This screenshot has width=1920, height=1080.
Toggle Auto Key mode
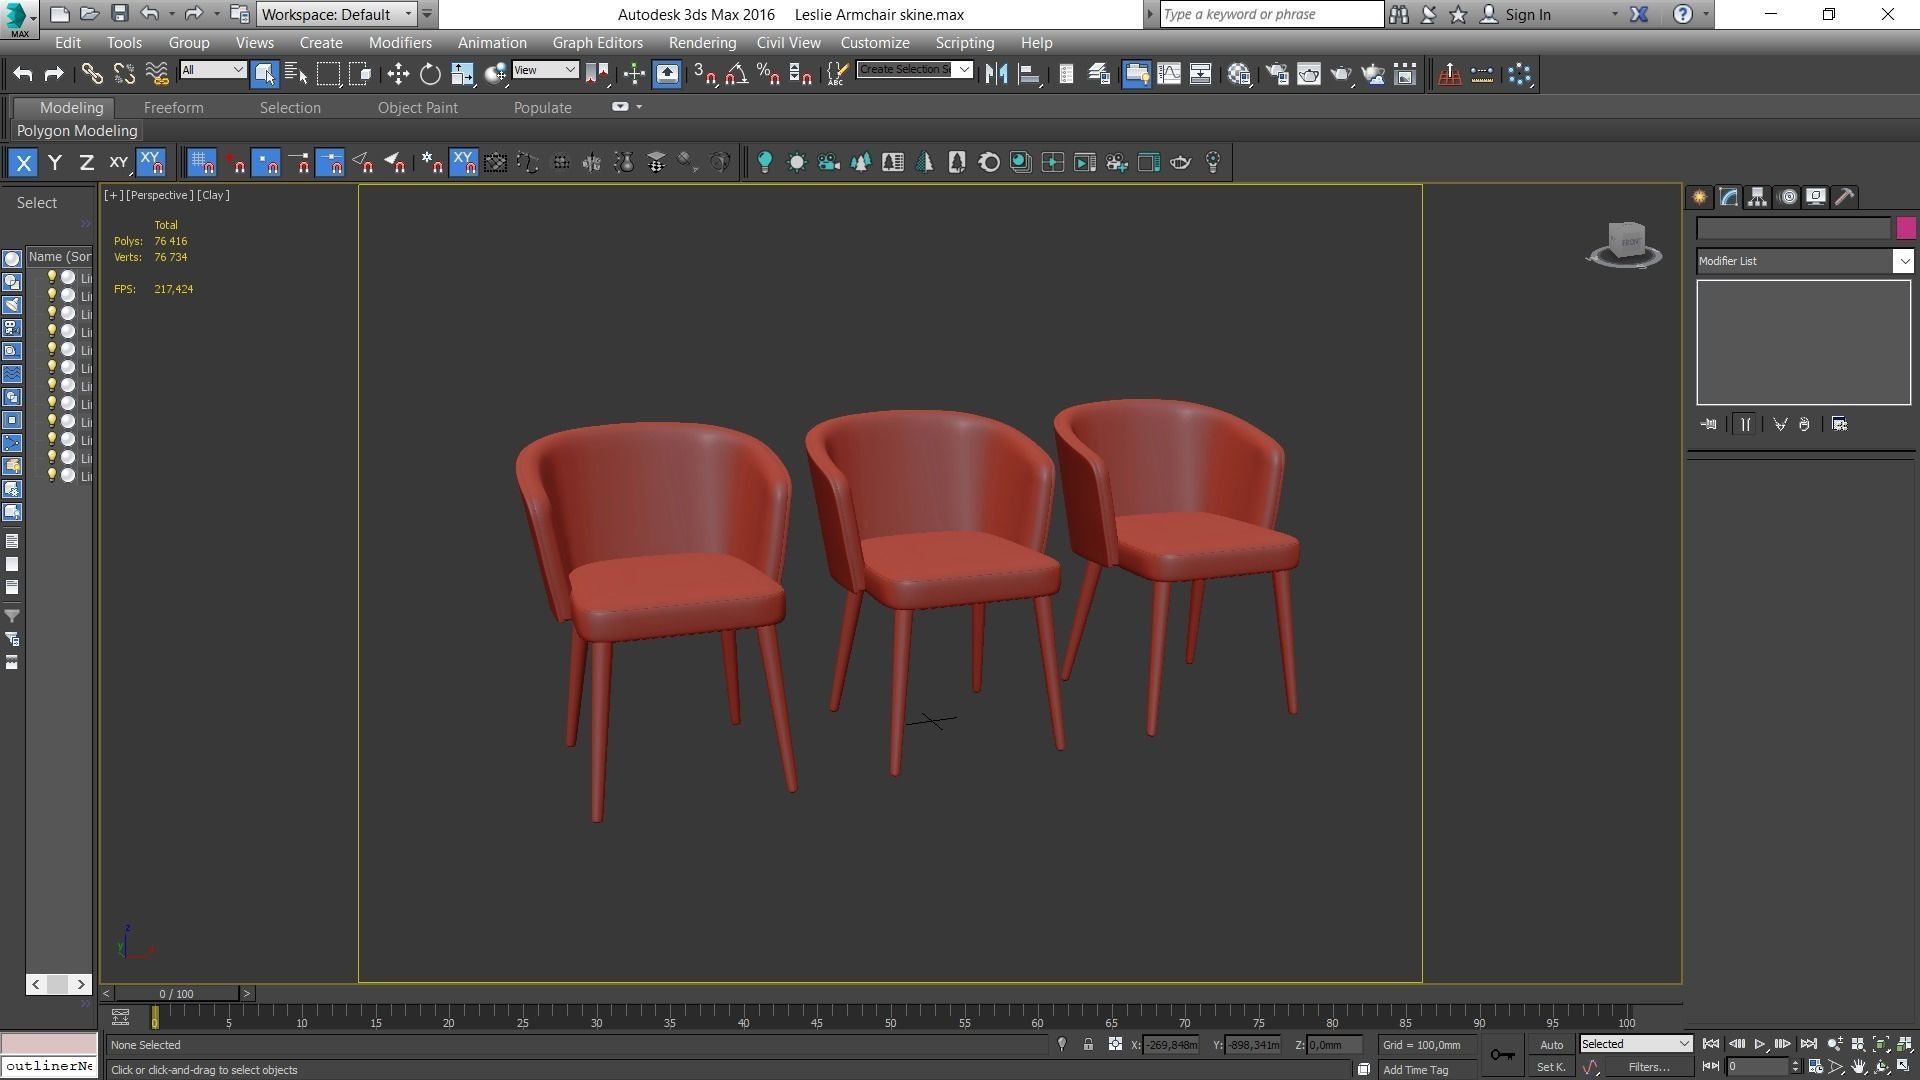pyautogui.click(x=1551, y=1045)
